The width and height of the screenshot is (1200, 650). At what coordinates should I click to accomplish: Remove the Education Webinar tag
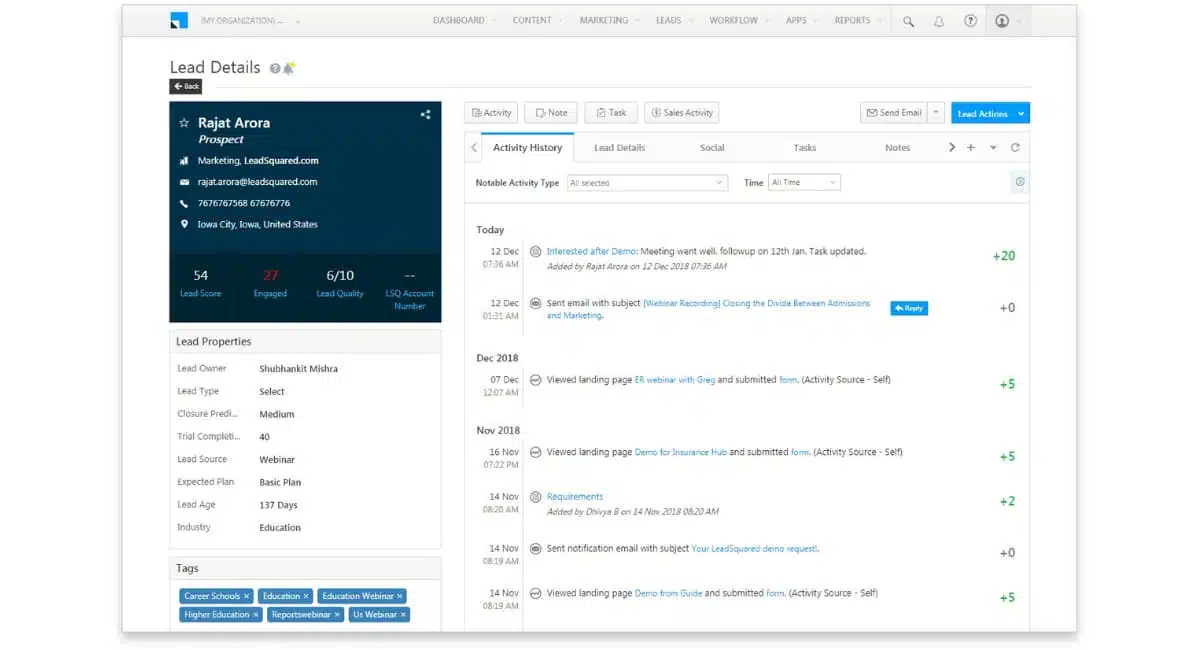tap(400, 596)
